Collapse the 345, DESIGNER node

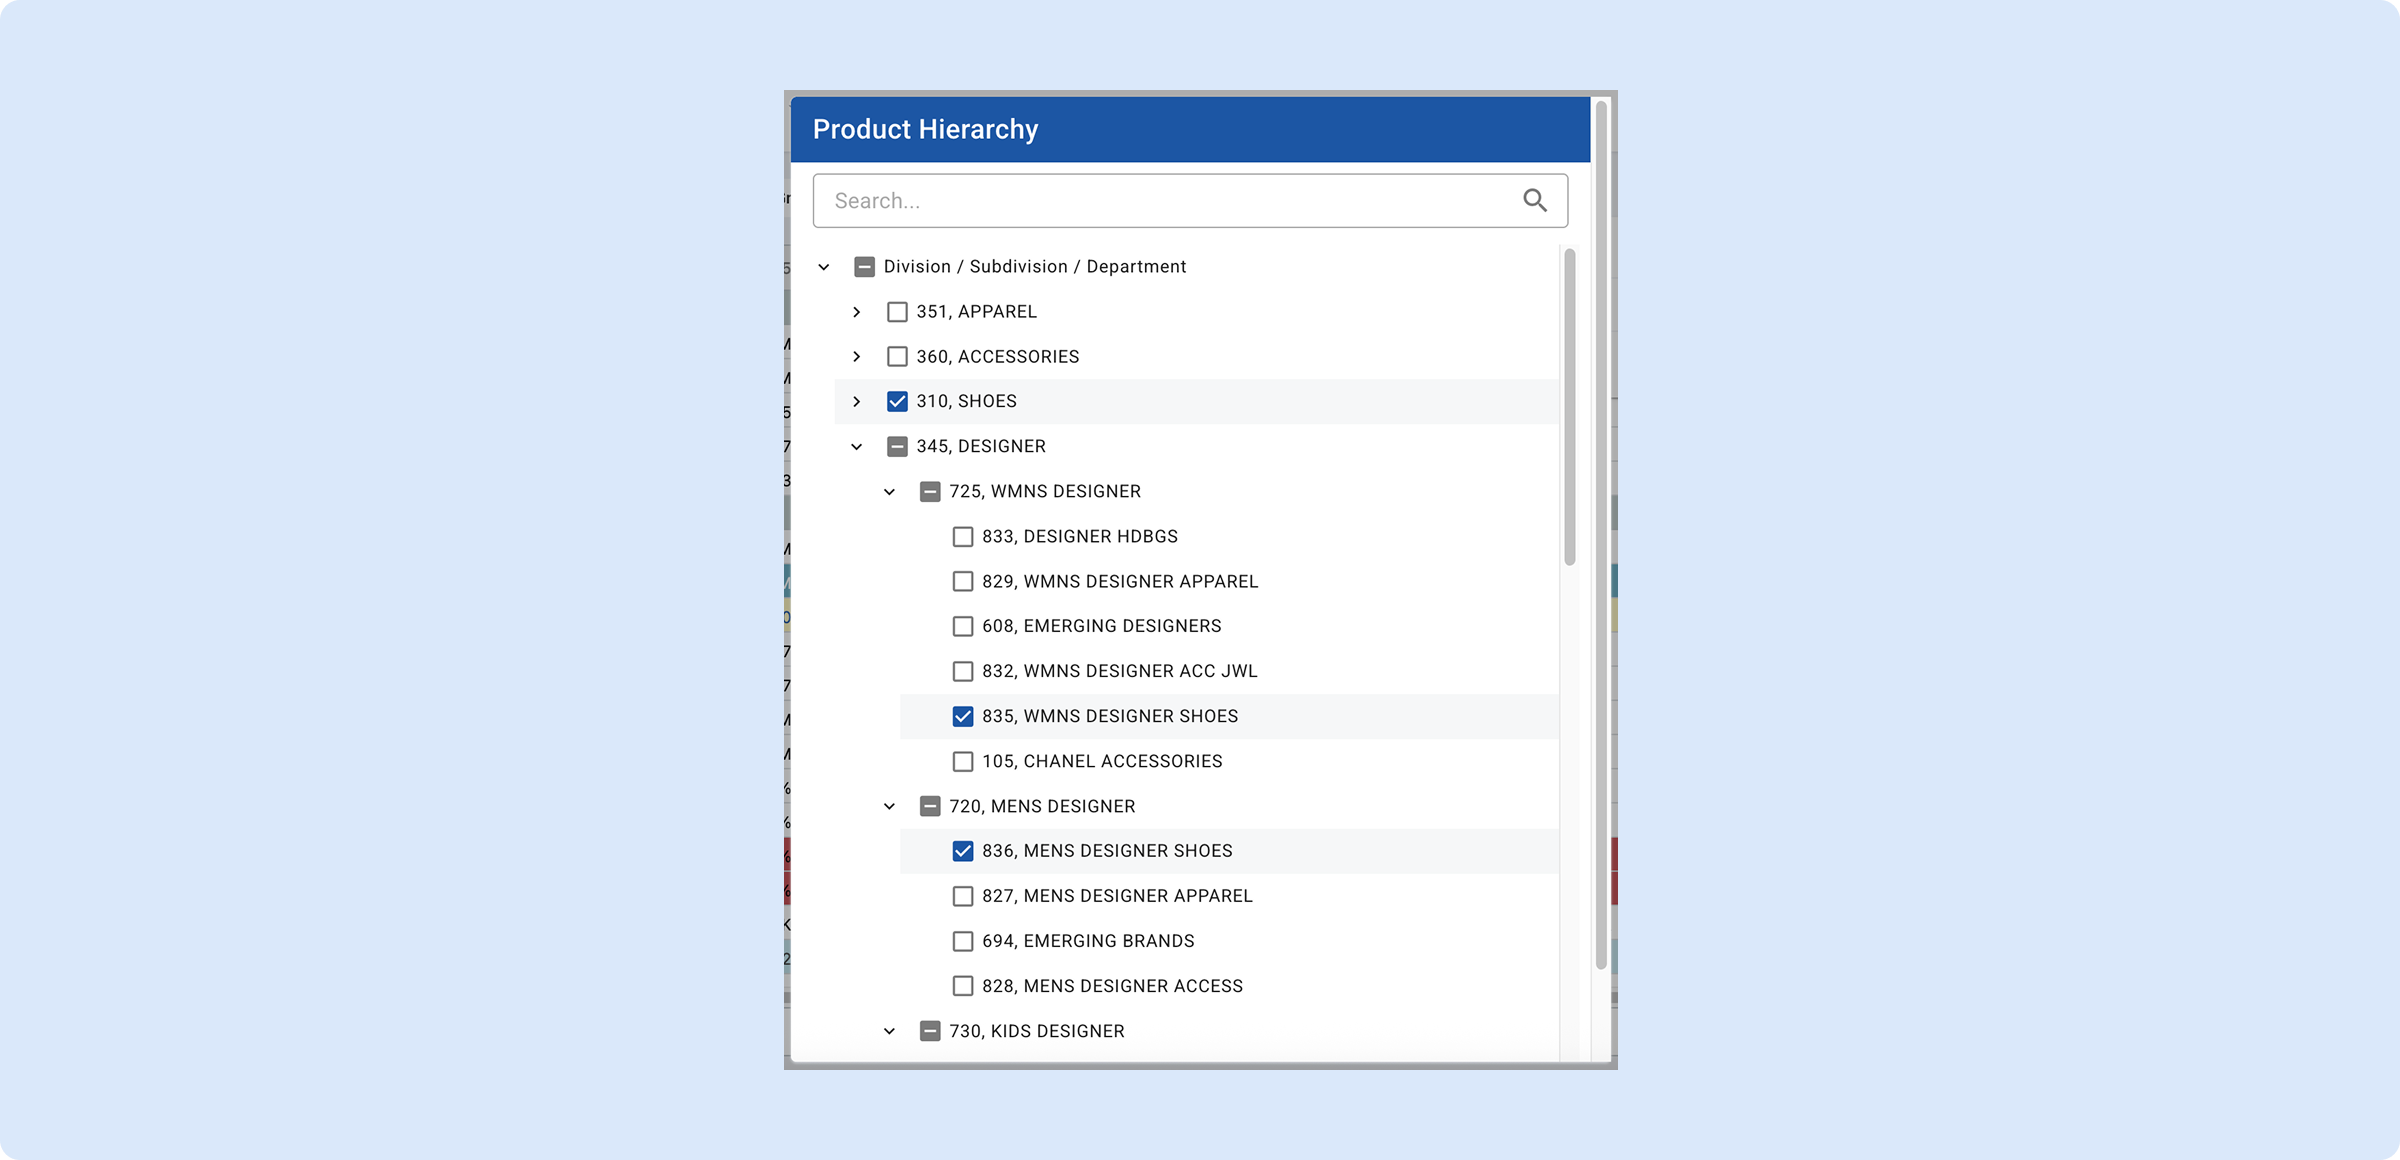pos(857,447)
